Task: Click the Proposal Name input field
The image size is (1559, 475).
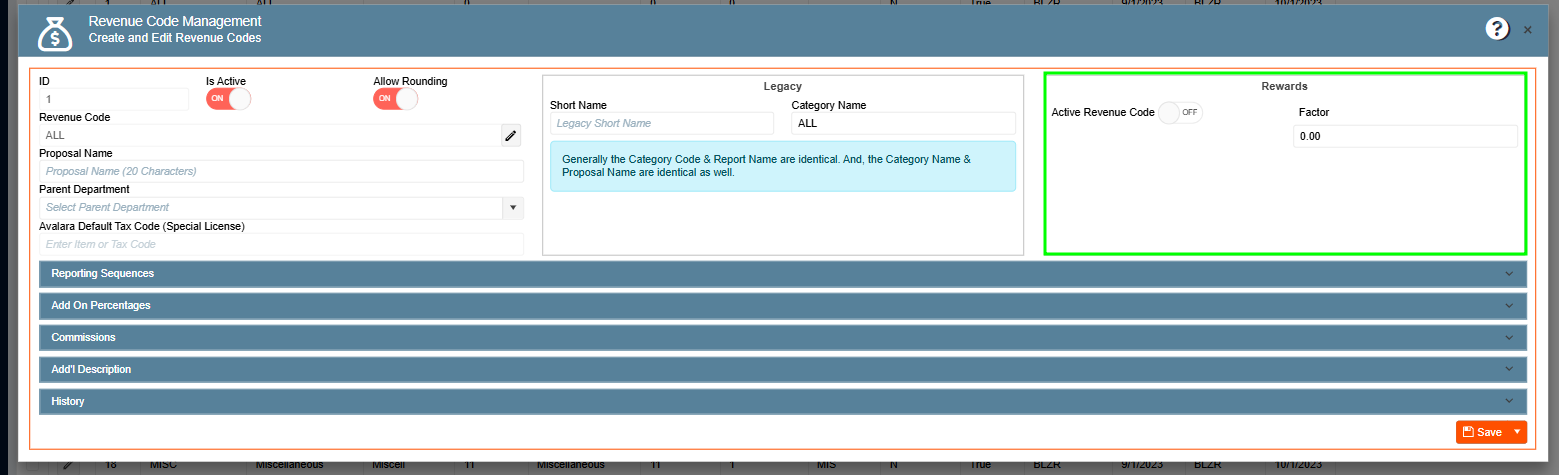Action: point(281,171)
